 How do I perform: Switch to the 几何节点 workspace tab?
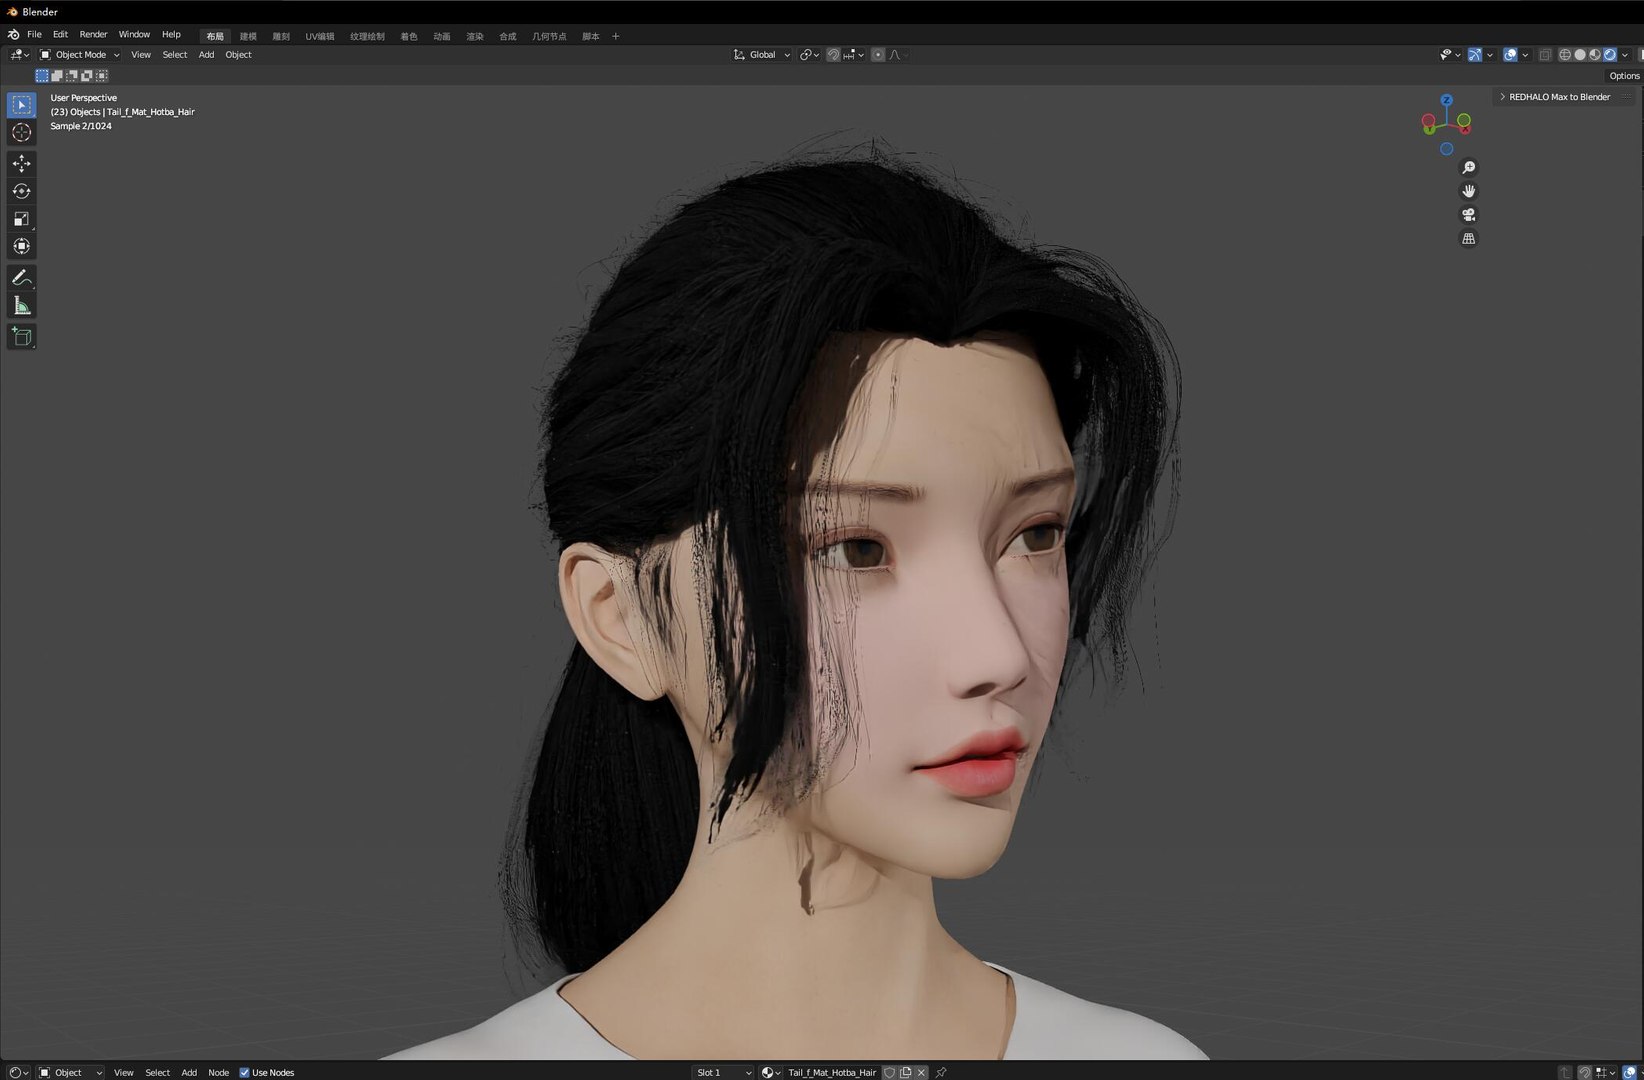pos(549,36)
